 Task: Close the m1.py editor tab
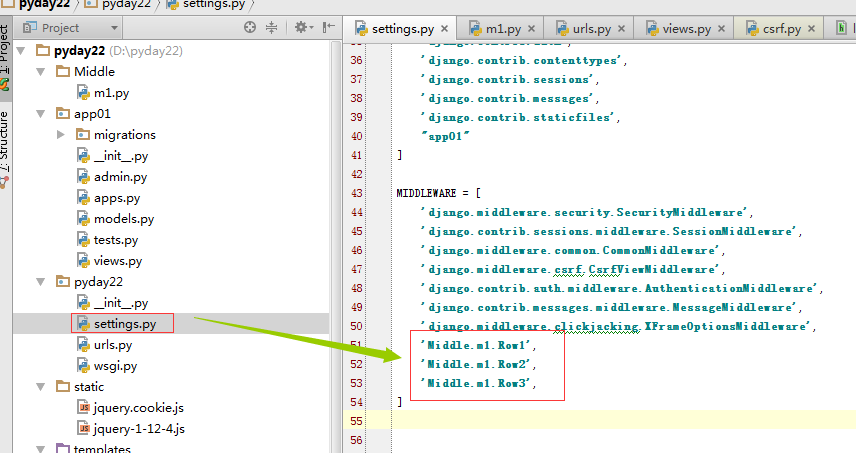coord(533,30)
